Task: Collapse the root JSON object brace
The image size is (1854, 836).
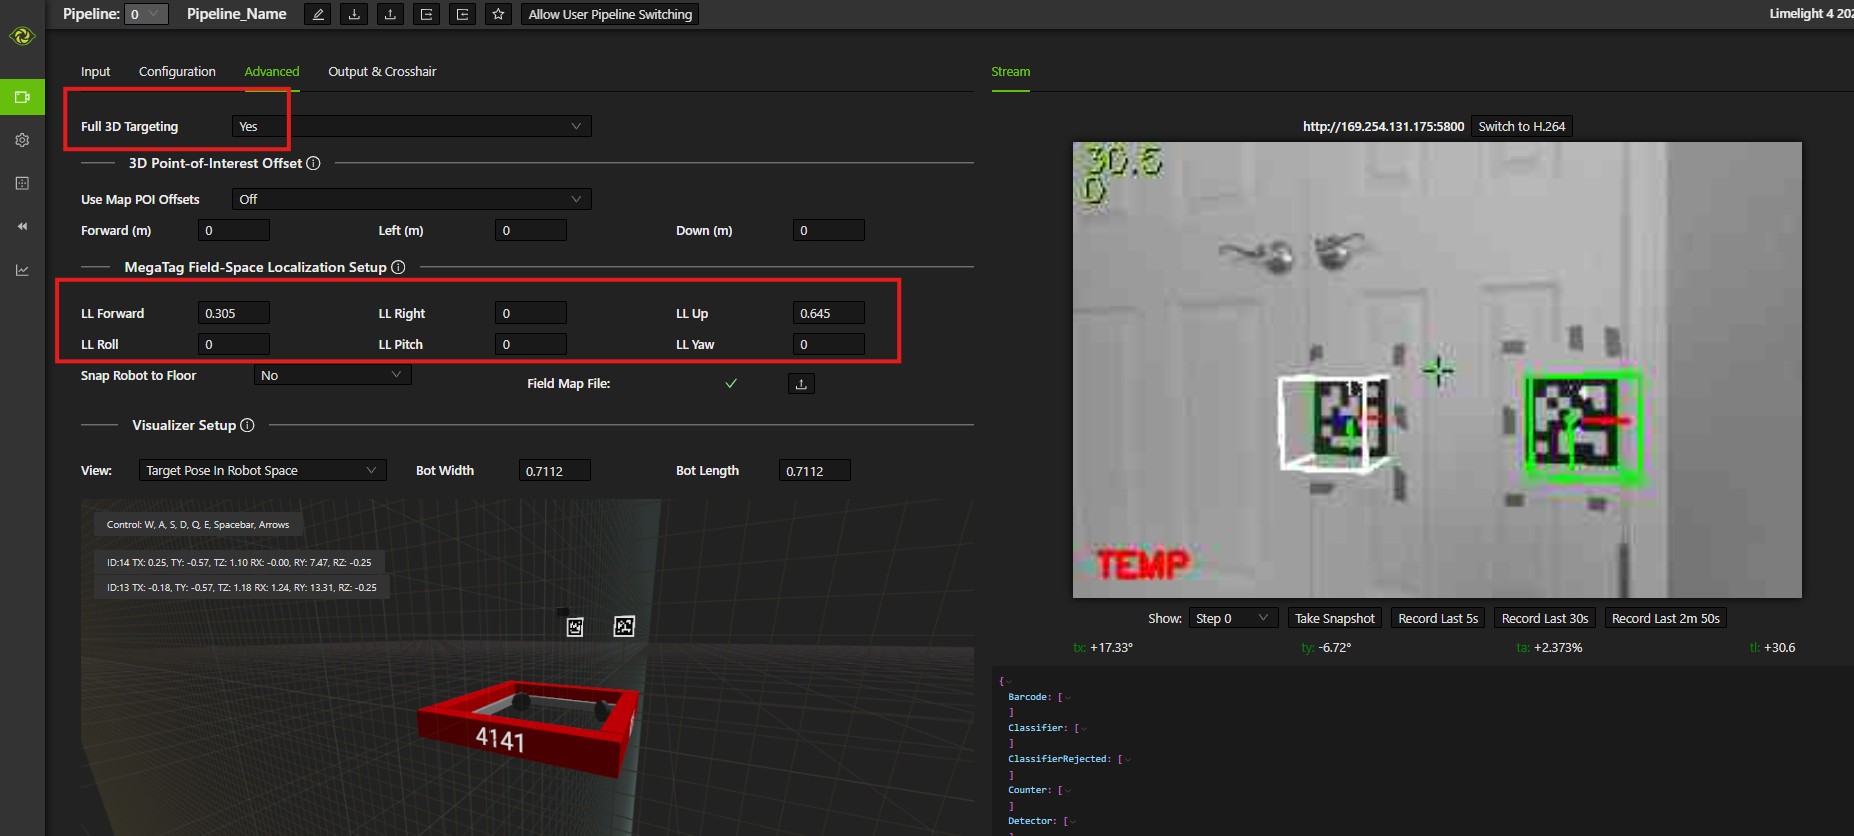Action: coord(1007,681)
